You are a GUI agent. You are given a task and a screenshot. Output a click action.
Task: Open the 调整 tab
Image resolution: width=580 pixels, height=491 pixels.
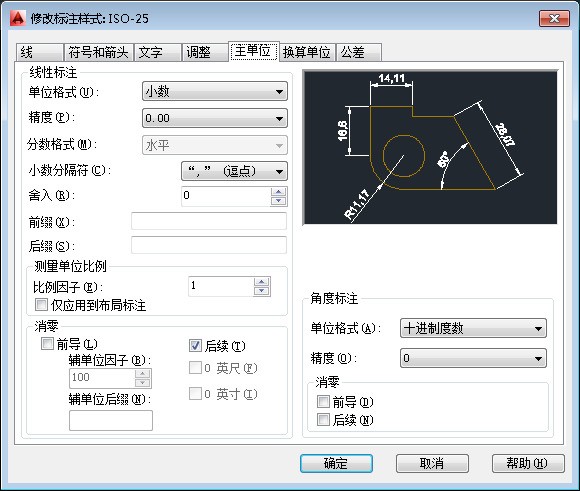(205, 52)
